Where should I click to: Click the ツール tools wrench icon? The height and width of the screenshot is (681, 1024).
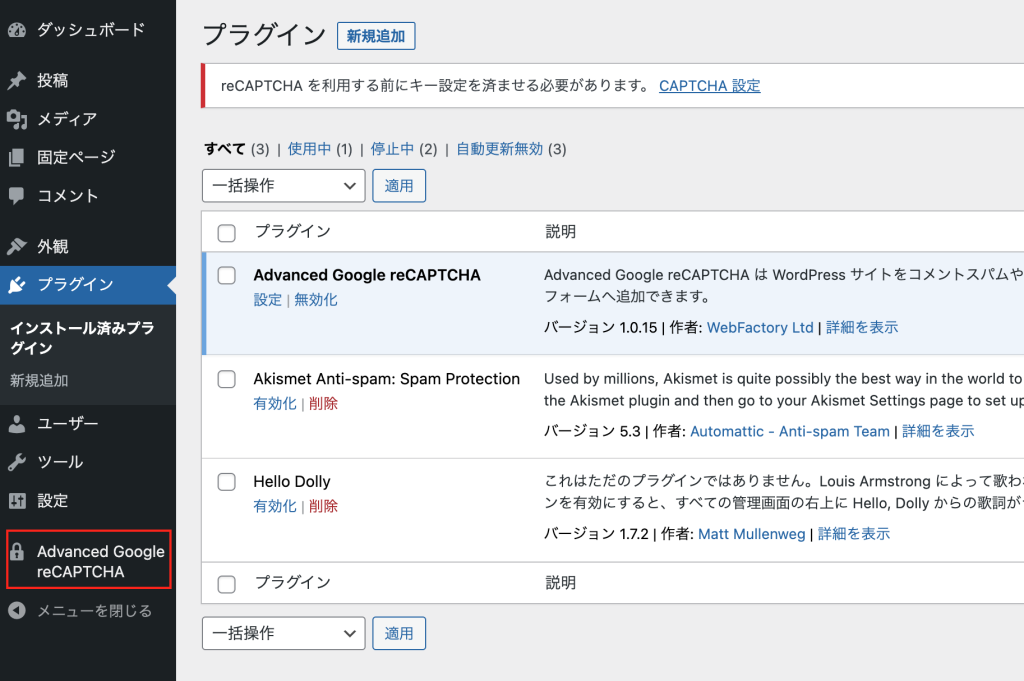(17, 462)
